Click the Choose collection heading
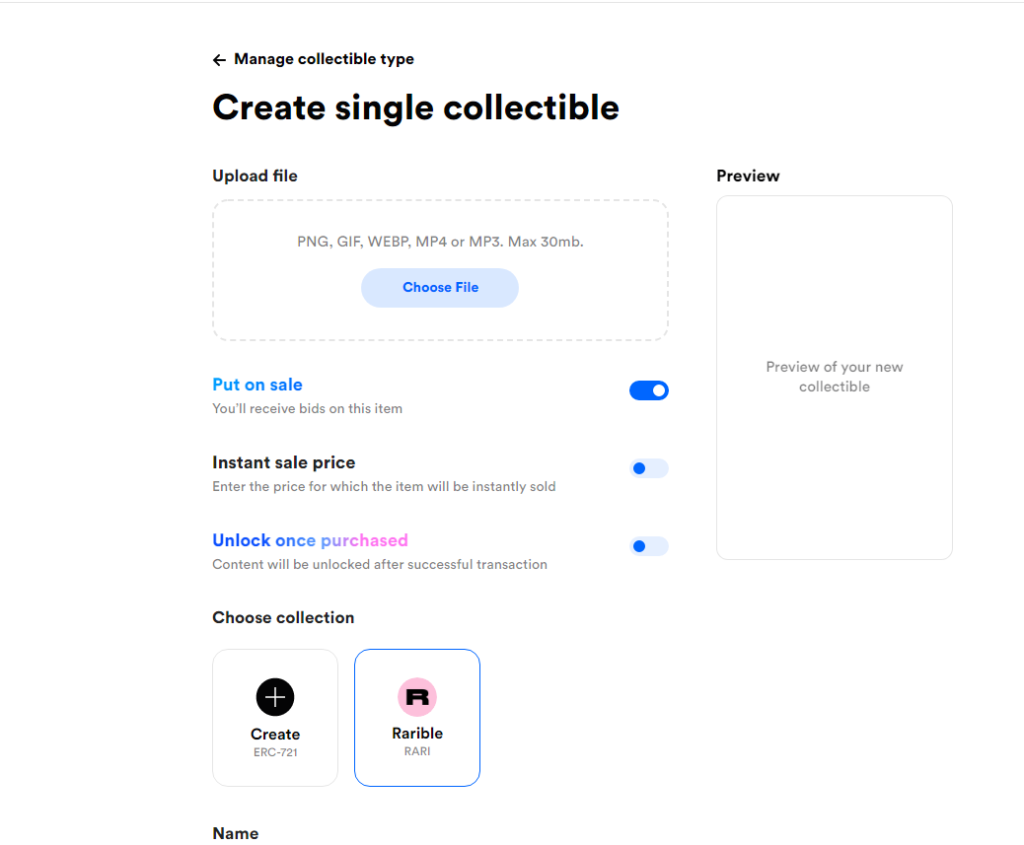Viewport: 1024px width, 845px height. coord(283,618)
